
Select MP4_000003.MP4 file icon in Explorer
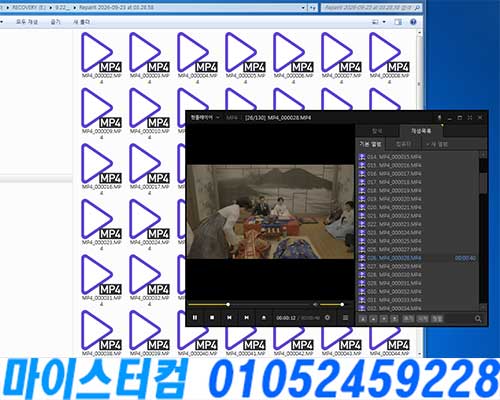click(149, 53)
